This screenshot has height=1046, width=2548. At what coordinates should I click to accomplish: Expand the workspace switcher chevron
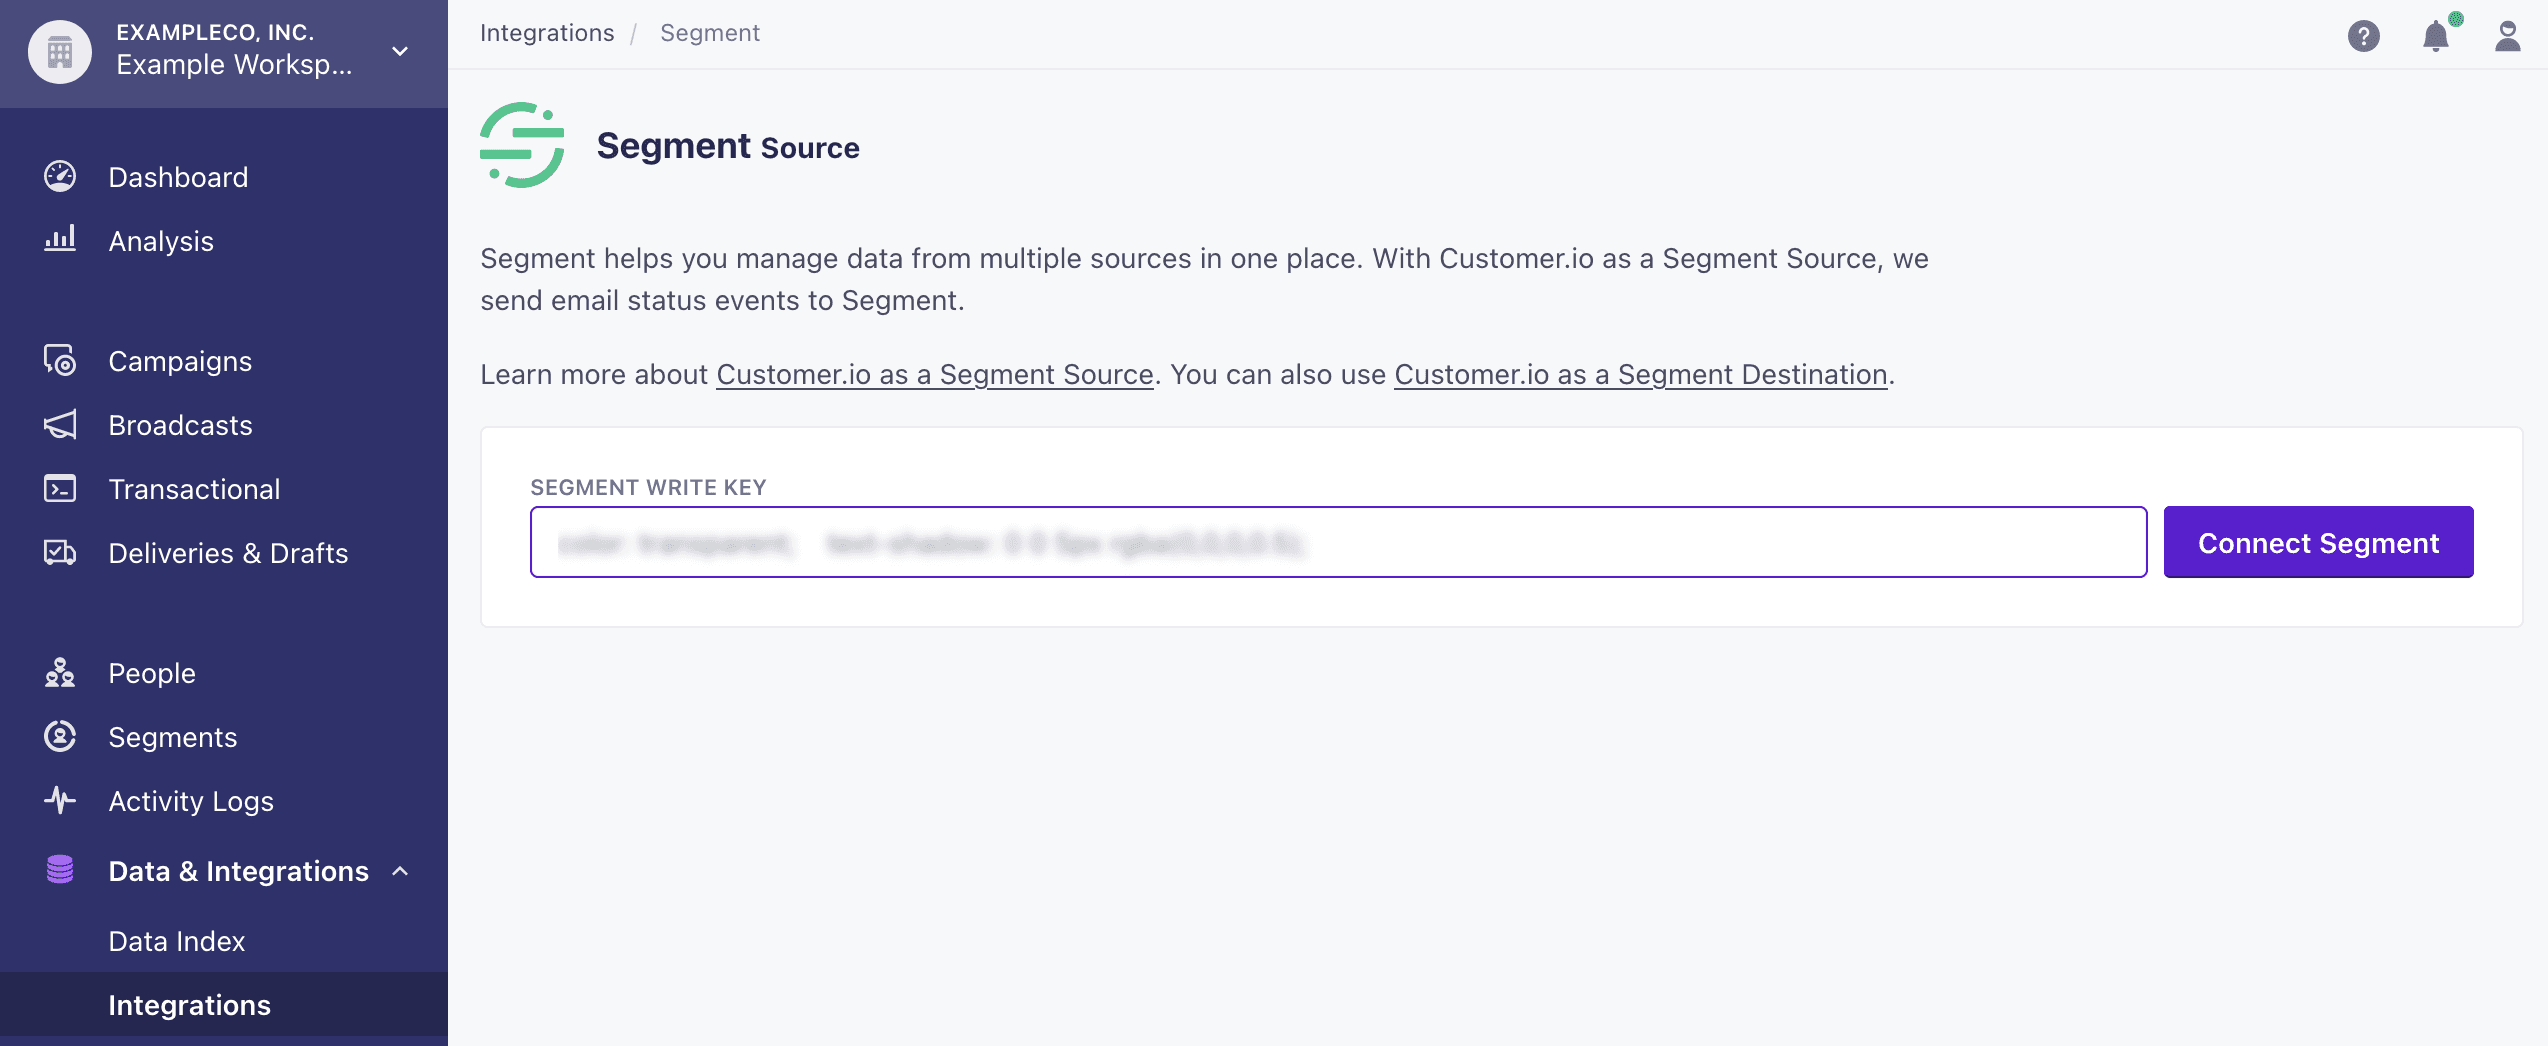point(399,52)
